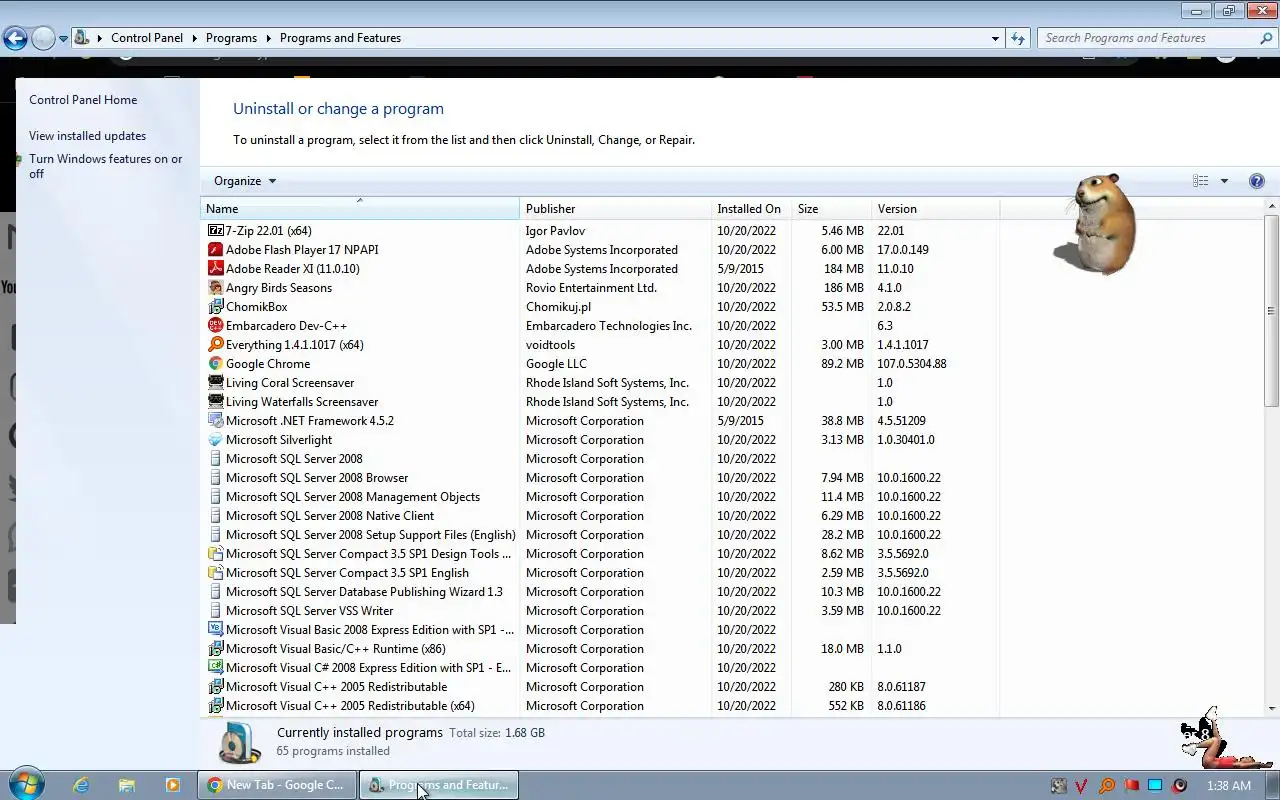The width and height of the screenshot is (1280, 800).
Task: Open the recent pages dropdown next to Forward
Action: (64, 39)
